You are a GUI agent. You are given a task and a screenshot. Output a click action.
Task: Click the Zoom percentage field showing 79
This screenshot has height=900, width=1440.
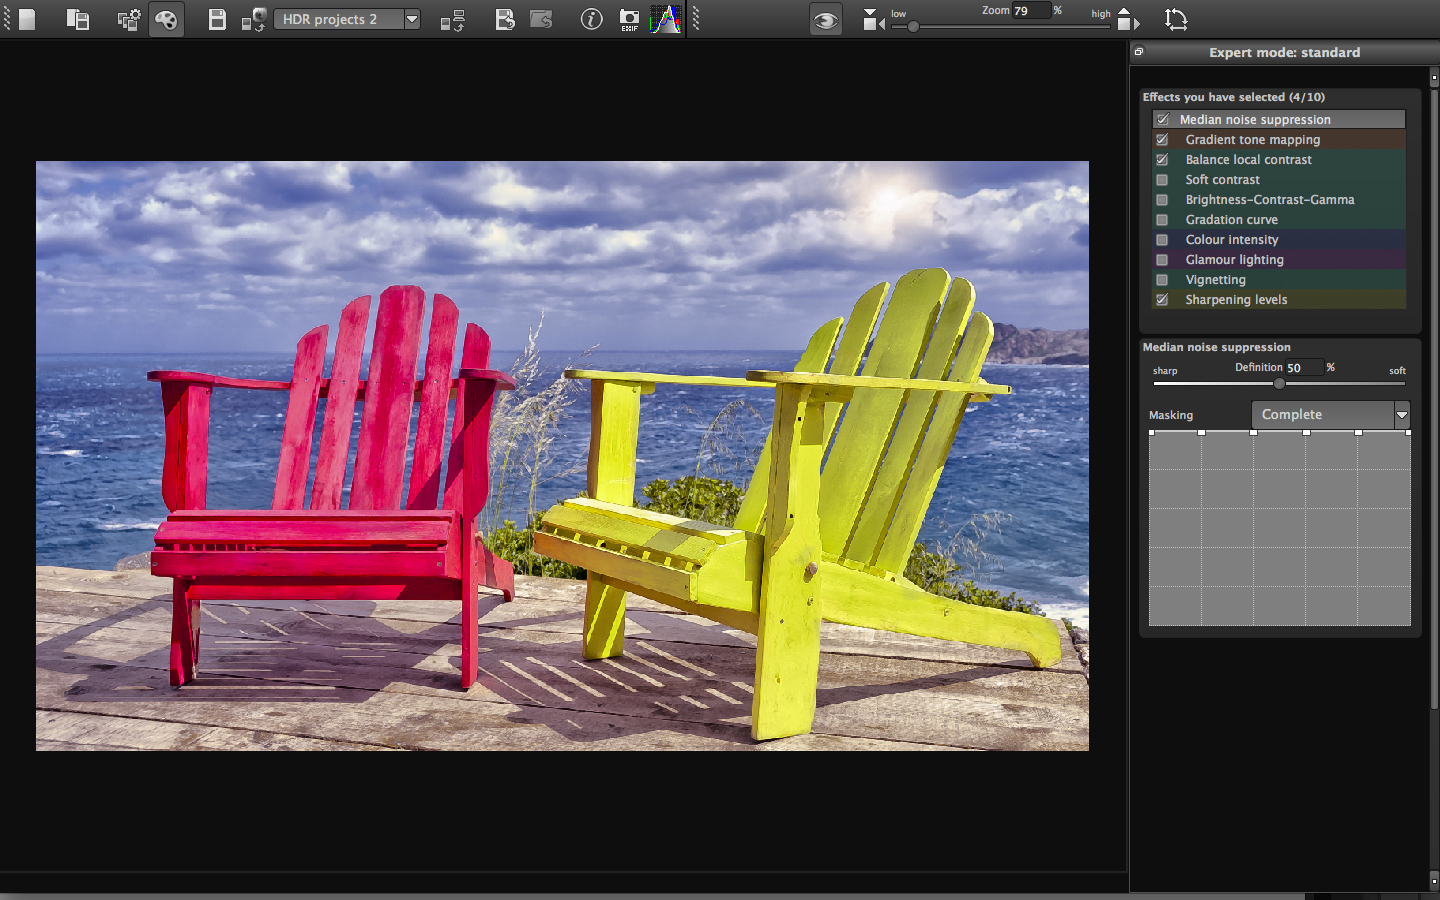pos(1030,11)
